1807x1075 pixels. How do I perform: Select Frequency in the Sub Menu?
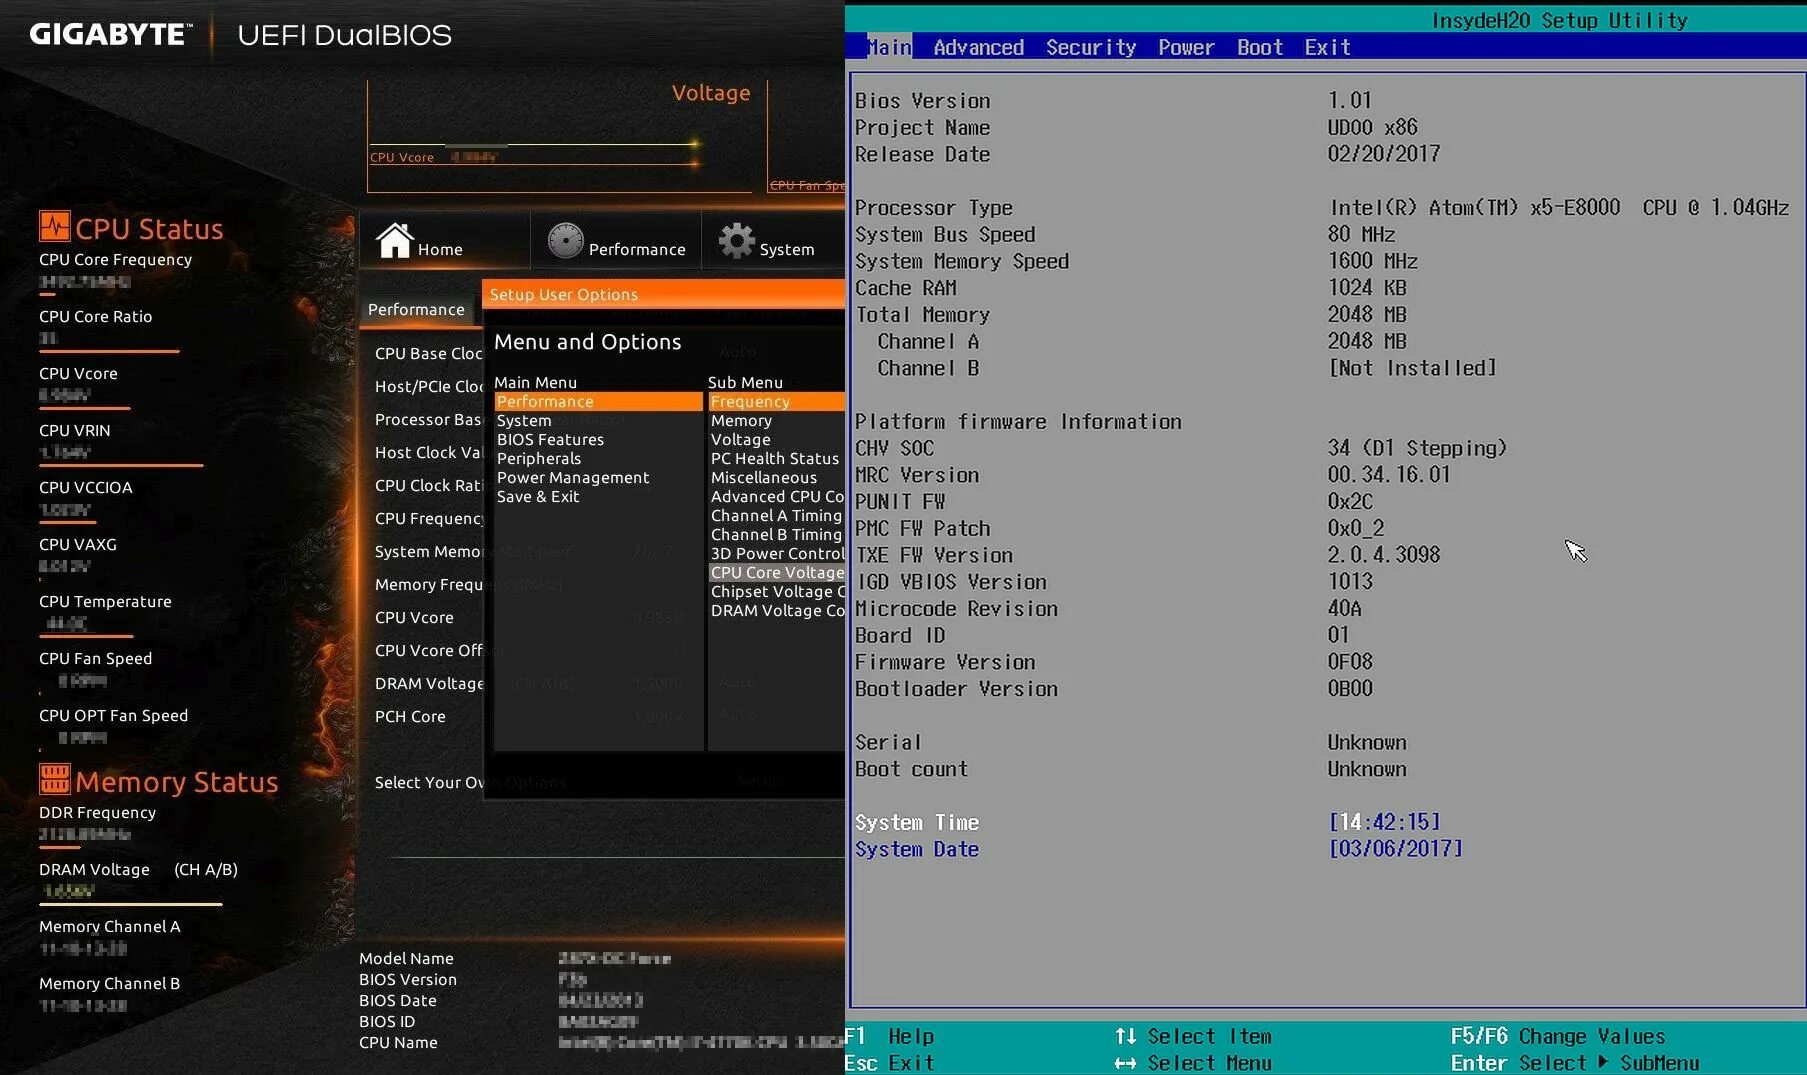[777, 401]
